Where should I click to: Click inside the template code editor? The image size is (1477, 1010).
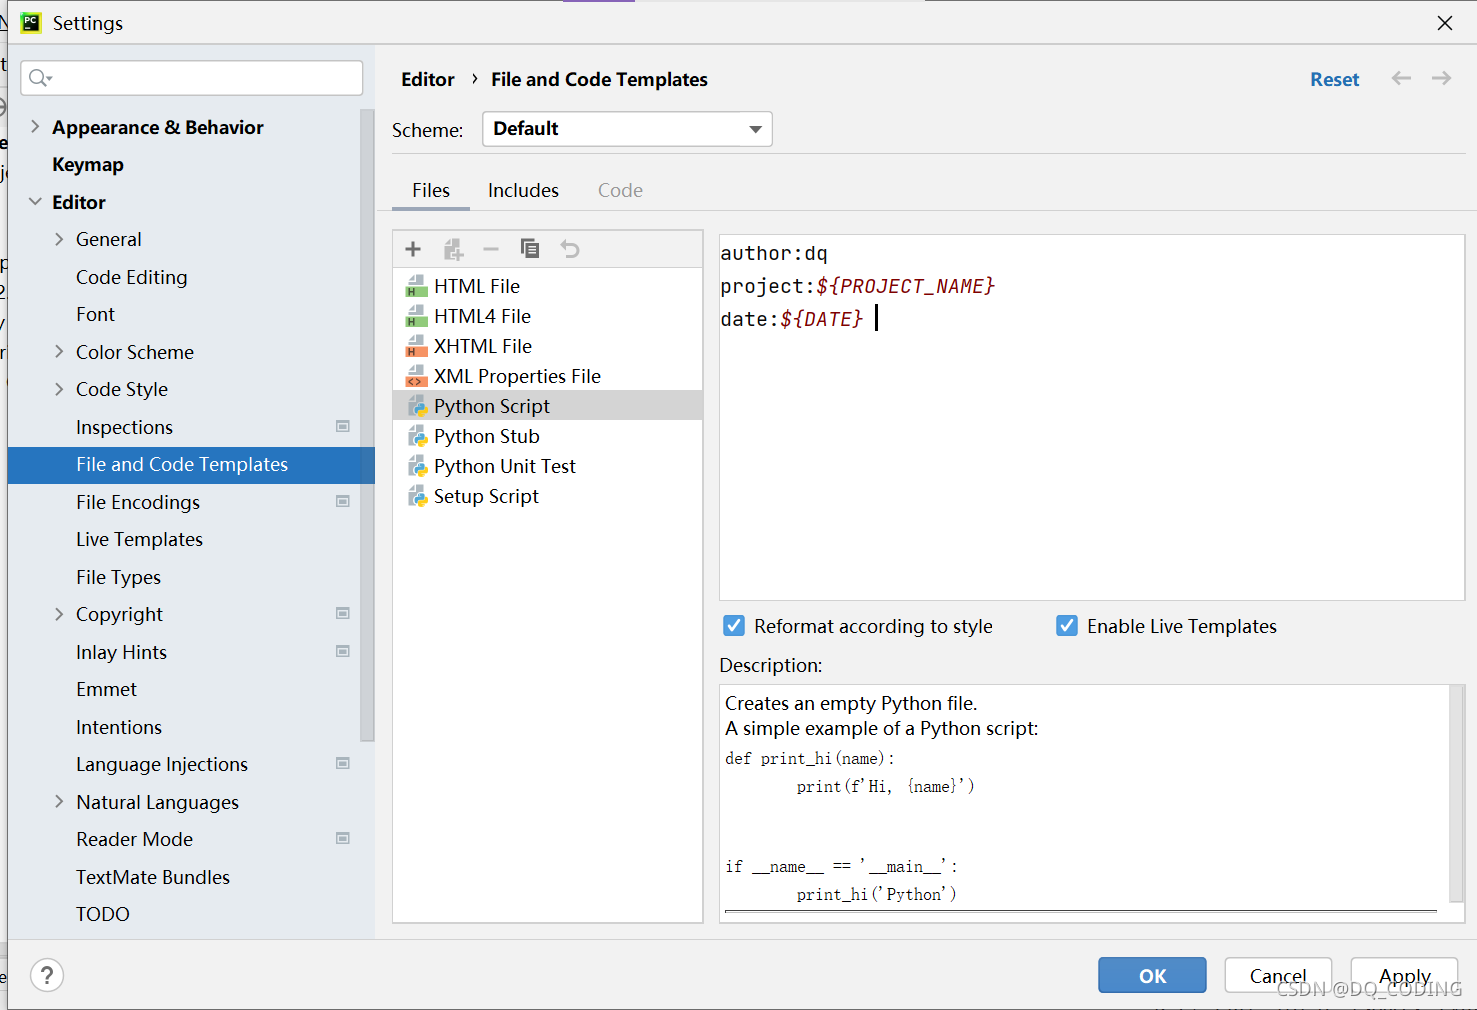pyautogui.click(x=1092, y=417)
